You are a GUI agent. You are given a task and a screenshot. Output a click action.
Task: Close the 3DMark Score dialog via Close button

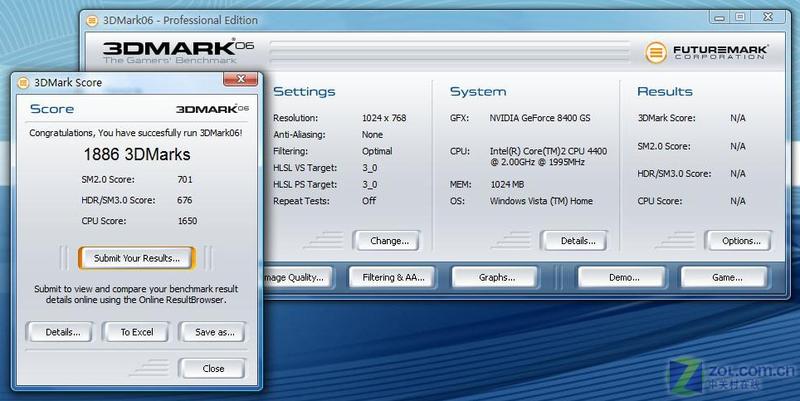coord(213,368)
